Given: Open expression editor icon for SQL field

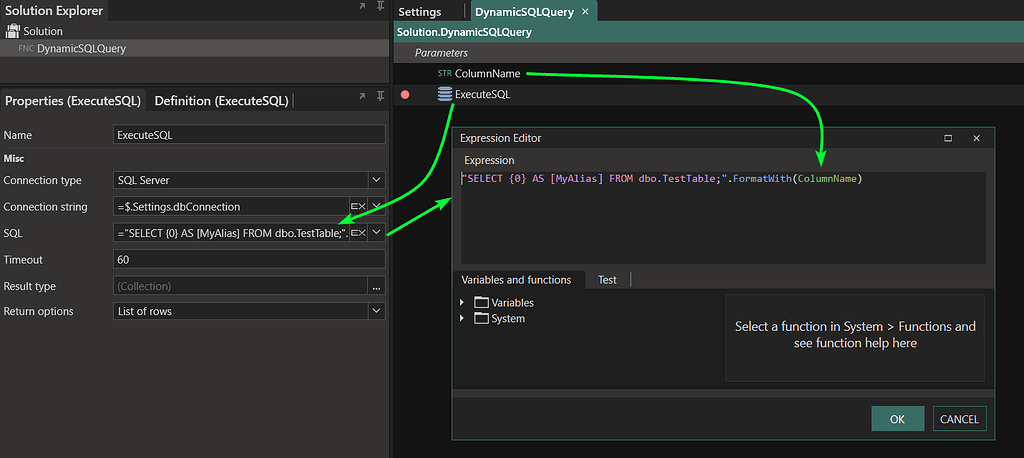Looking at the screenshot, I should (357, 233).
